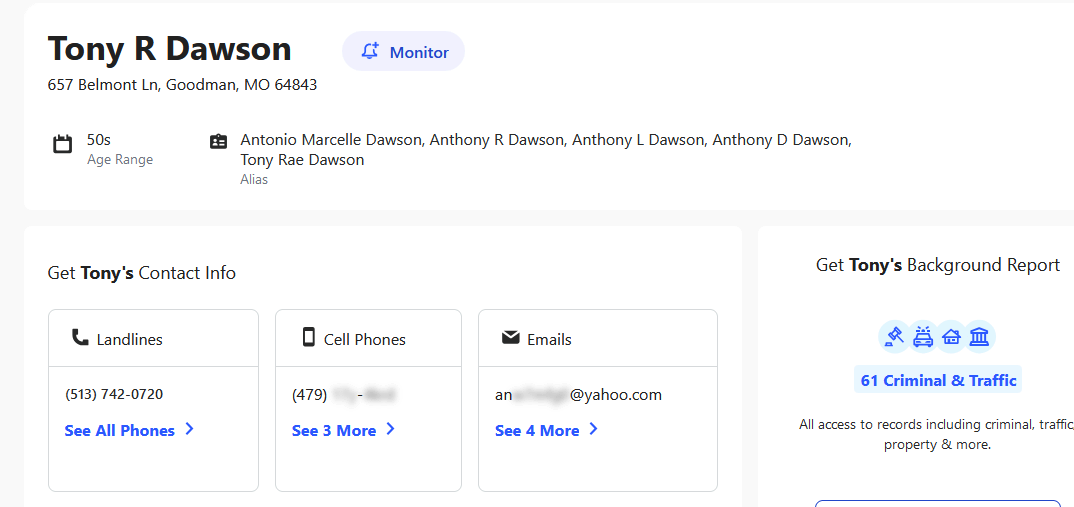Screen dimensions: 1074x507
Task: Open the See 3 More cell phones link
Action: [x=334, y=431]
